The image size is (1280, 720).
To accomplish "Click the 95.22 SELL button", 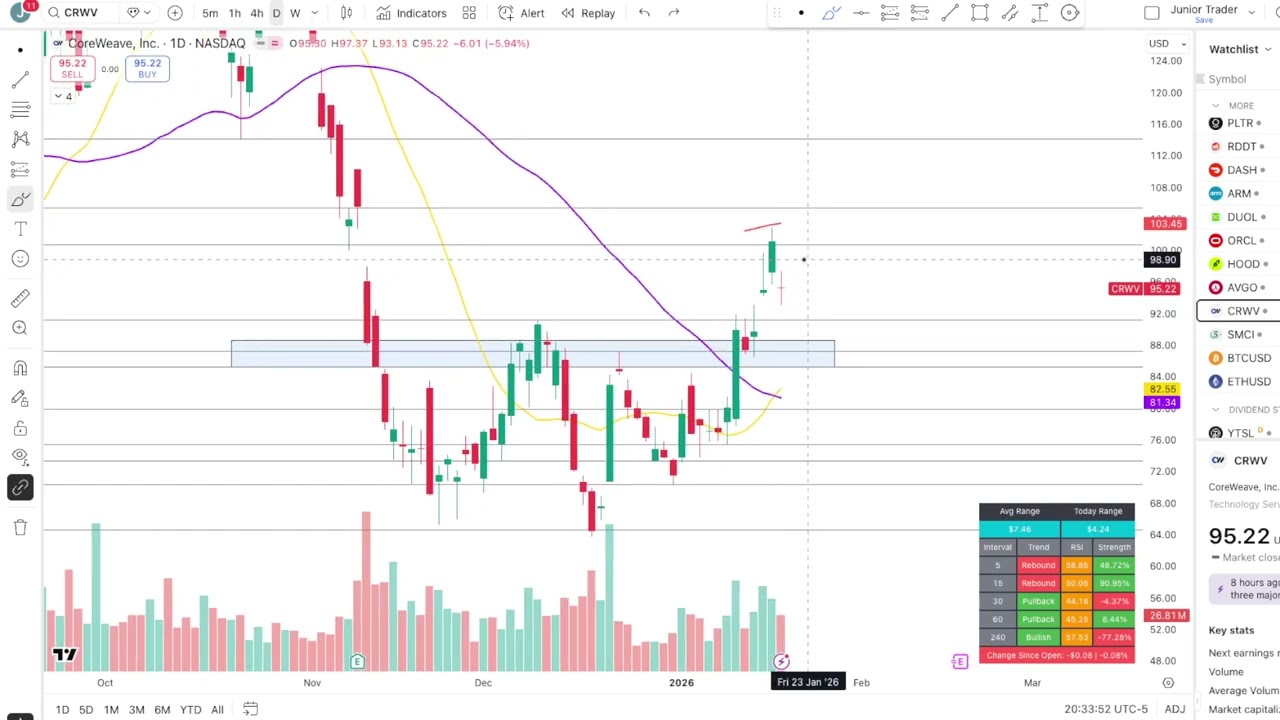I will [72, 68].
